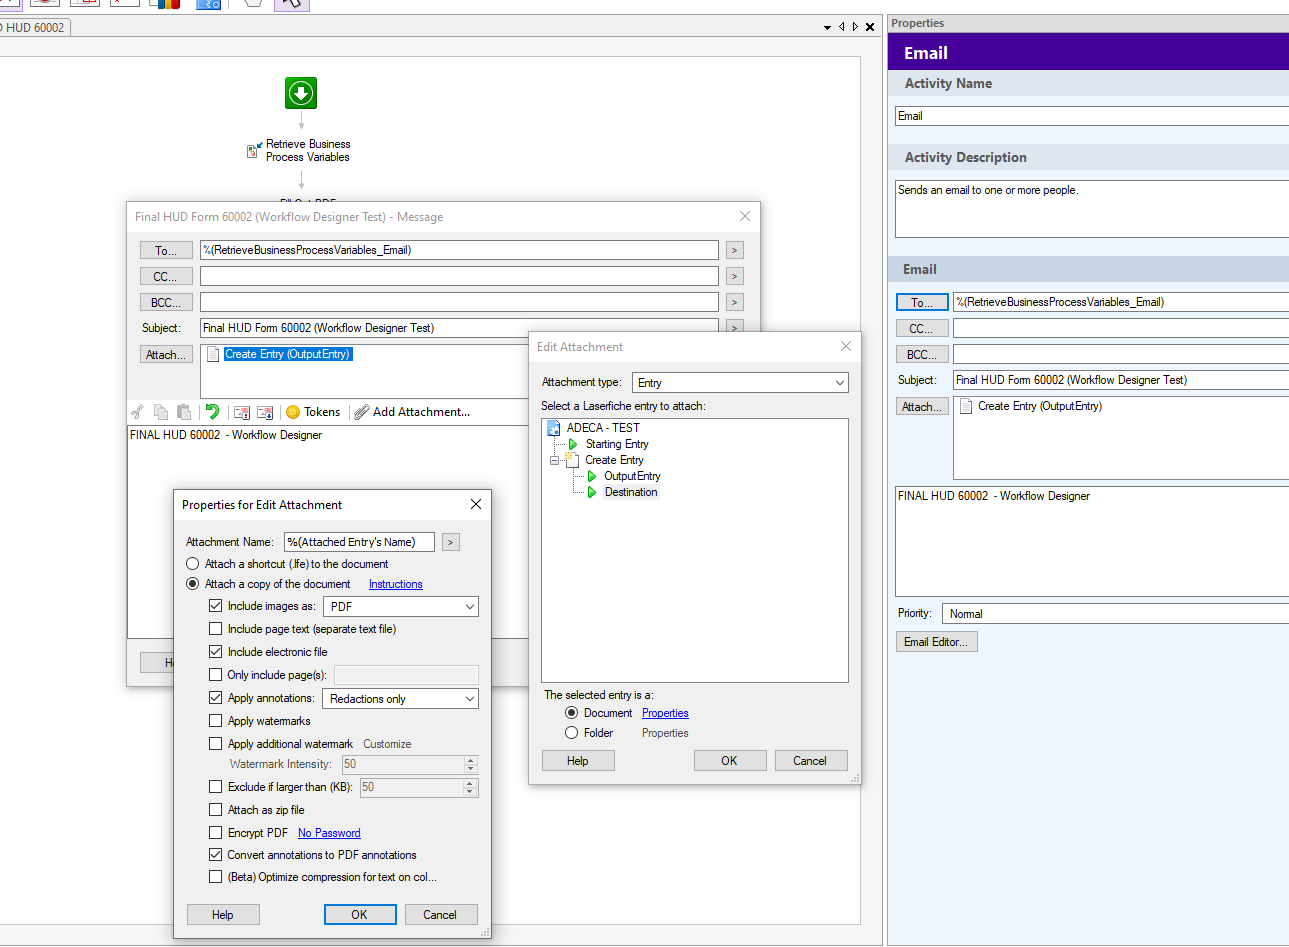Click the Retrieve Business Process Variables activity icon
The height and width of the screenshot is (947, 1289).
(x=254, y=151)
